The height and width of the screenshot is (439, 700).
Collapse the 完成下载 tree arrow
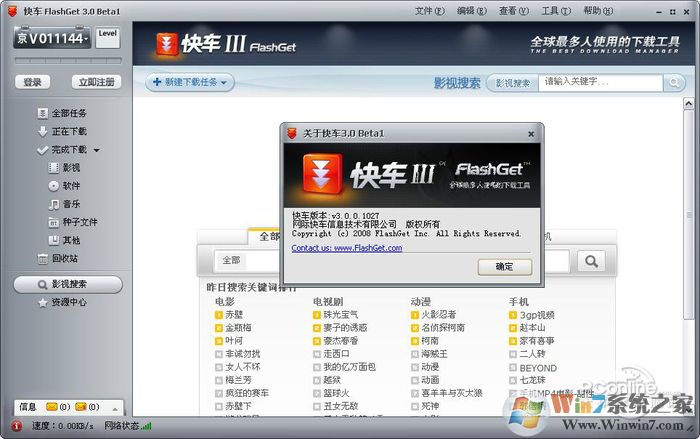97,150
